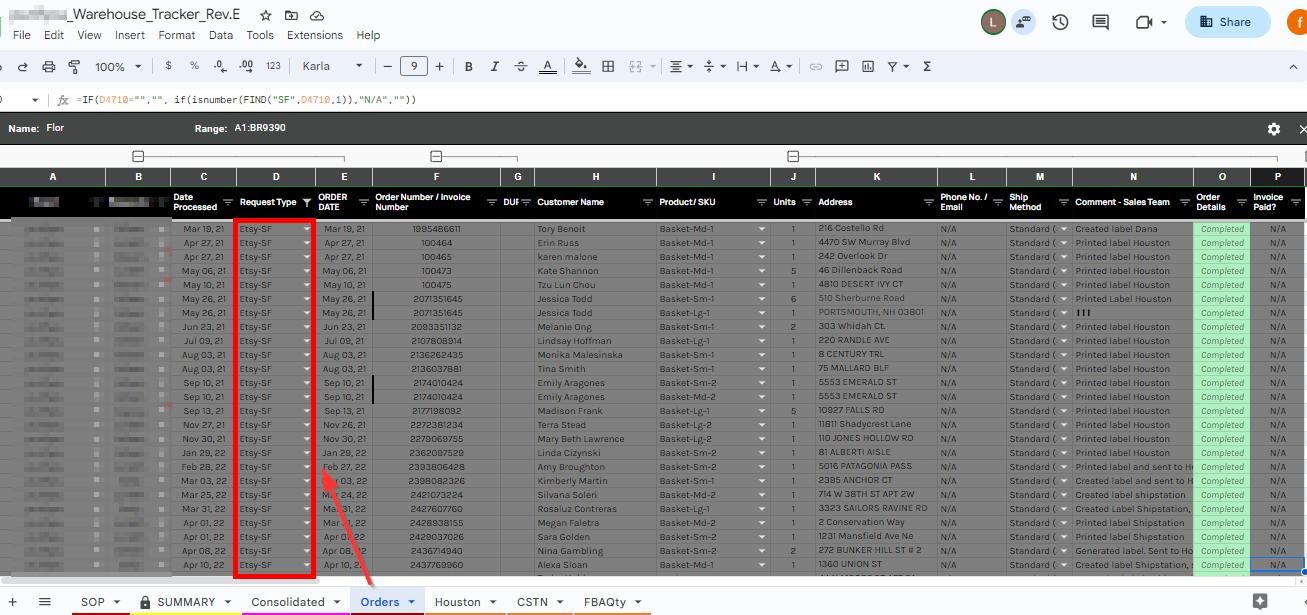Switch to the Consolidated sheet tab
This screenshot has height=615, width=1307.
tap(295, 602)
